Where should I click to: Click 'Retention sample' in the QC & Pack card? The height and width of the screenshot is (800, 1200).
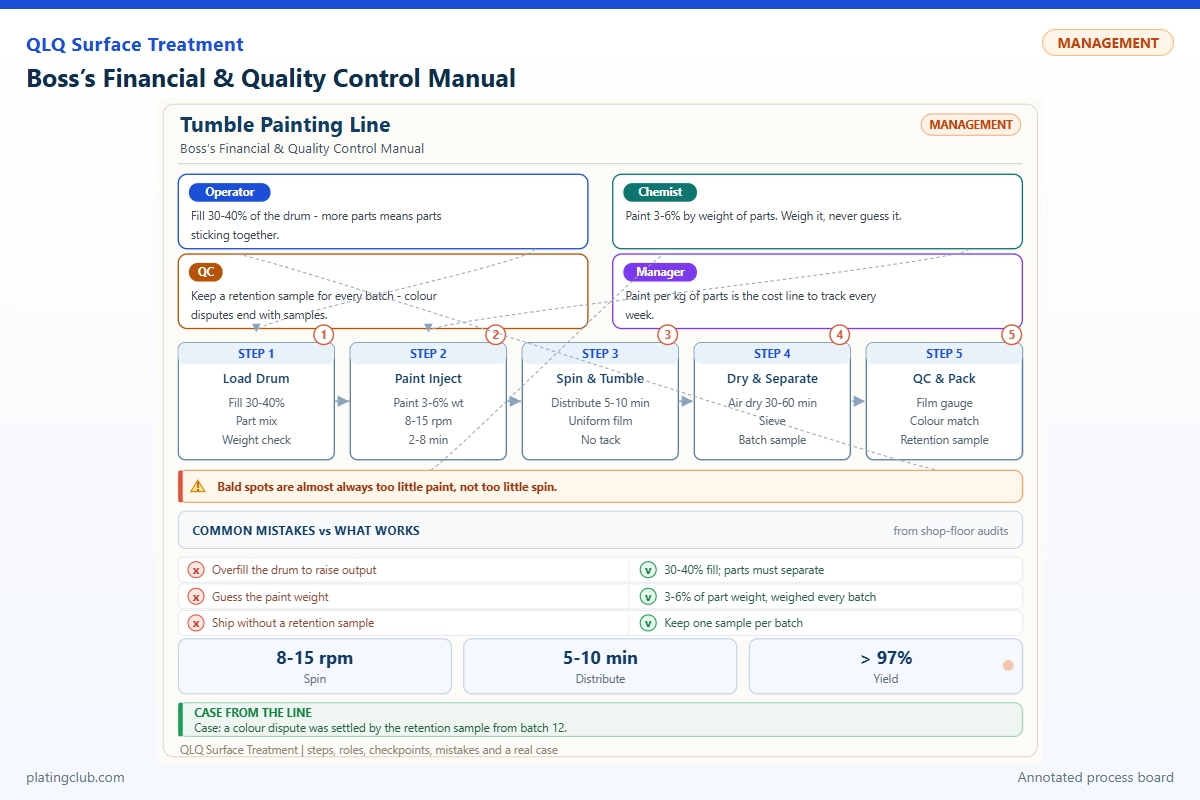pyautogui.click(x=944, y=440)
